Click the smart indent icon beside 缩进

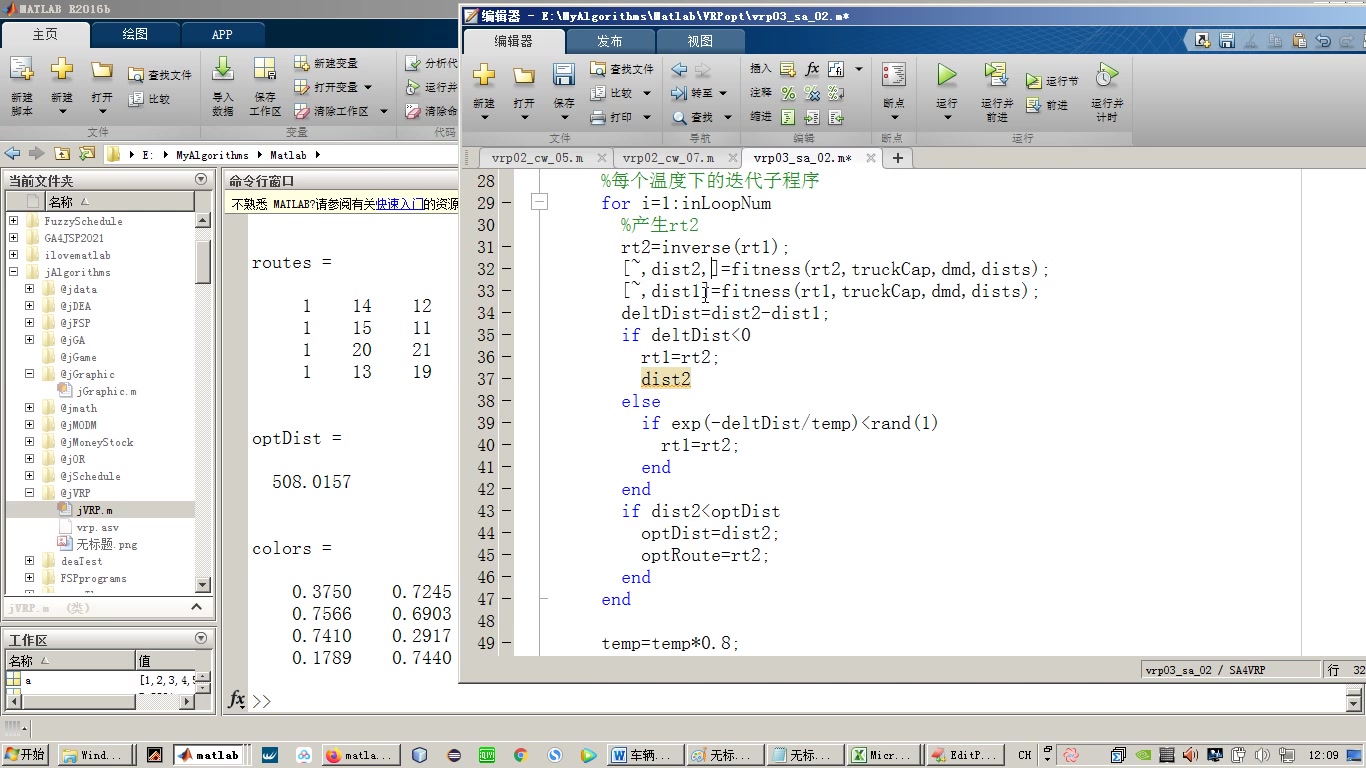click(x=788, y=117)
